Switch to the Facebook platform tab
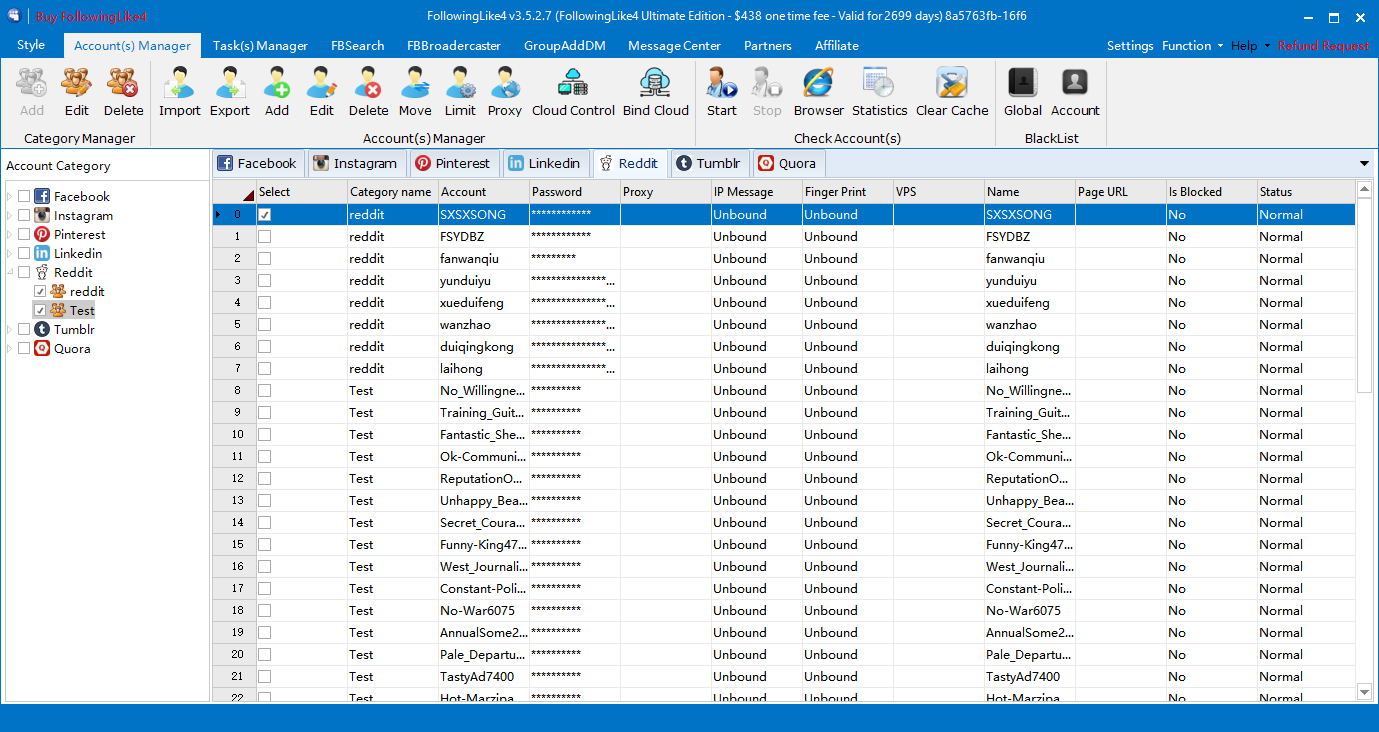 click(258, 164)
